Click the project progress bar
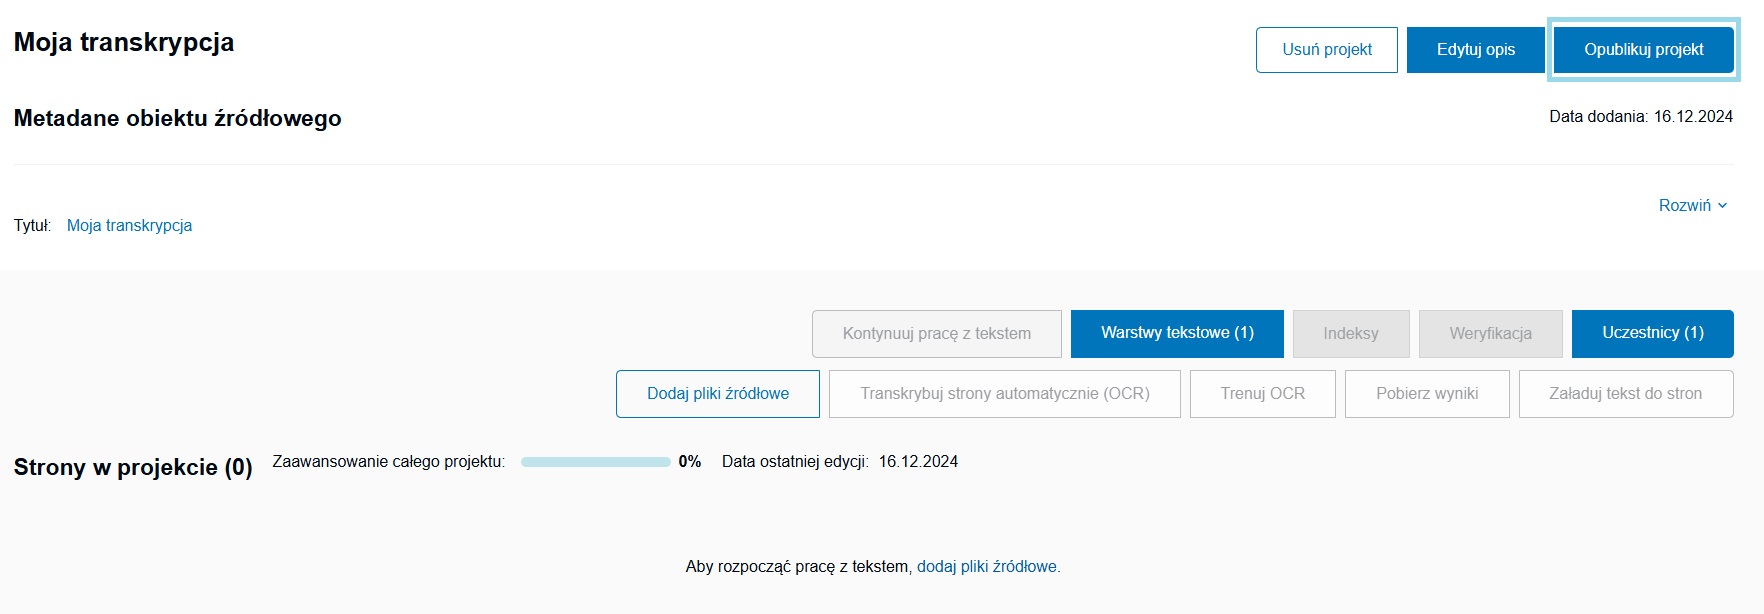1764x614 pixels. [x=596, y=462]
